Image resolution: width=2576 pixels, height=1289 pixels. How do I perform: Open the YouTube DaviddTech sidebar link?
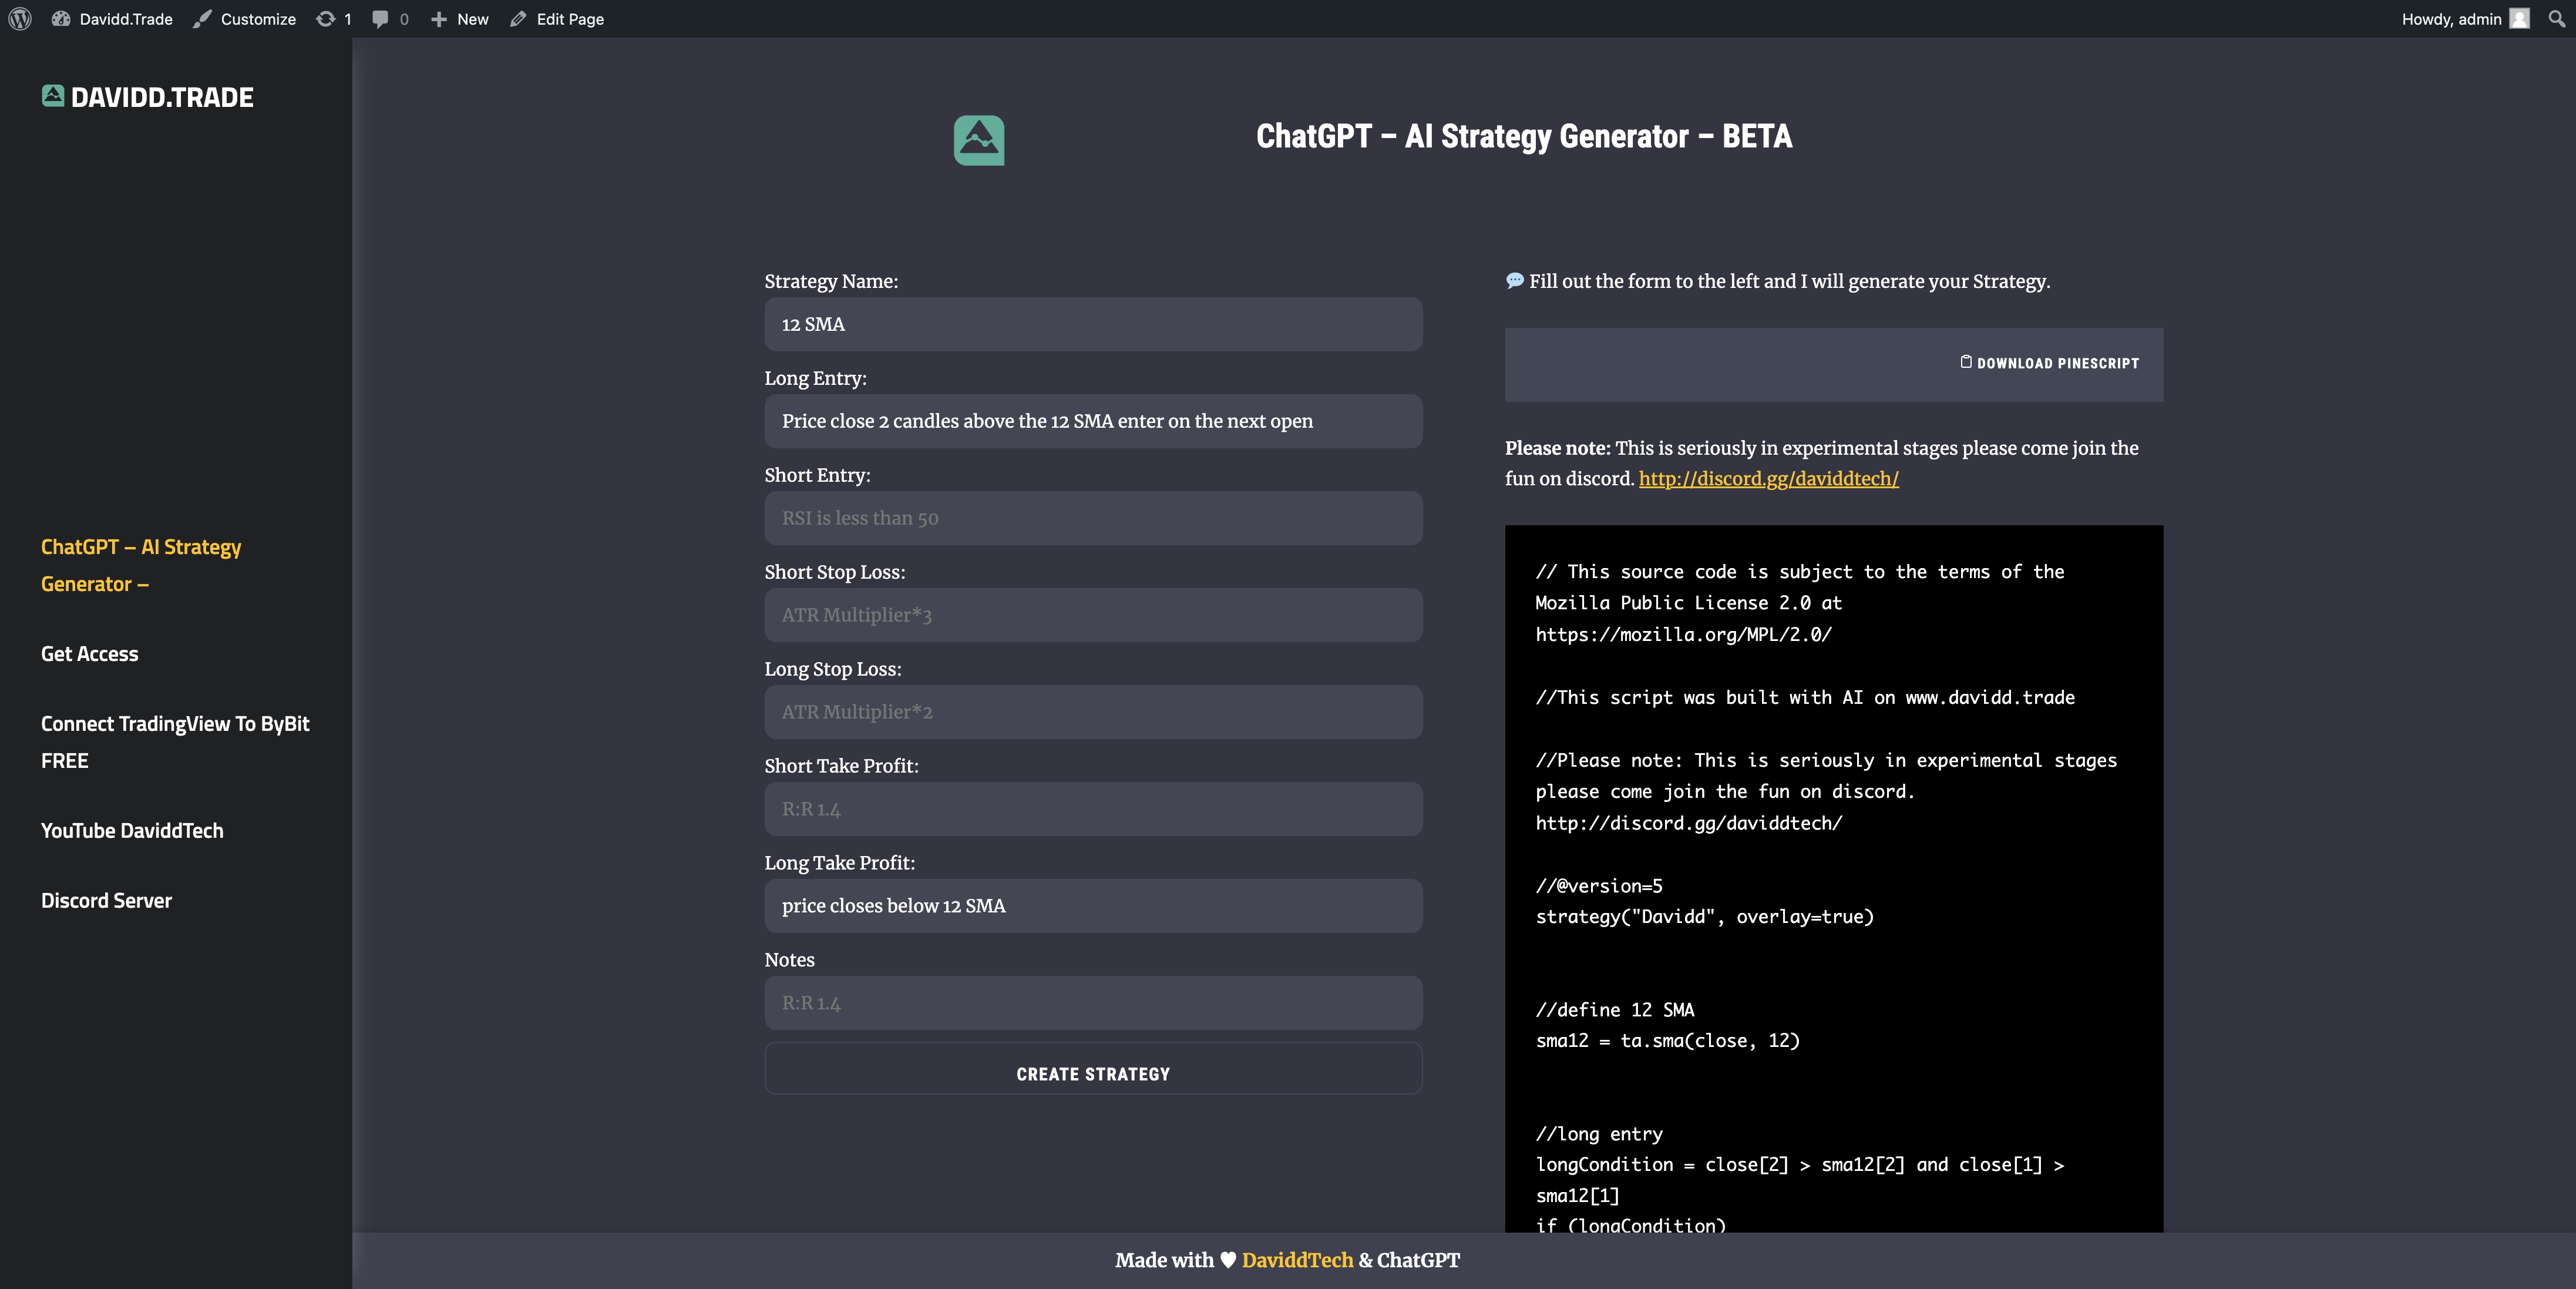(x=132, y=831)
